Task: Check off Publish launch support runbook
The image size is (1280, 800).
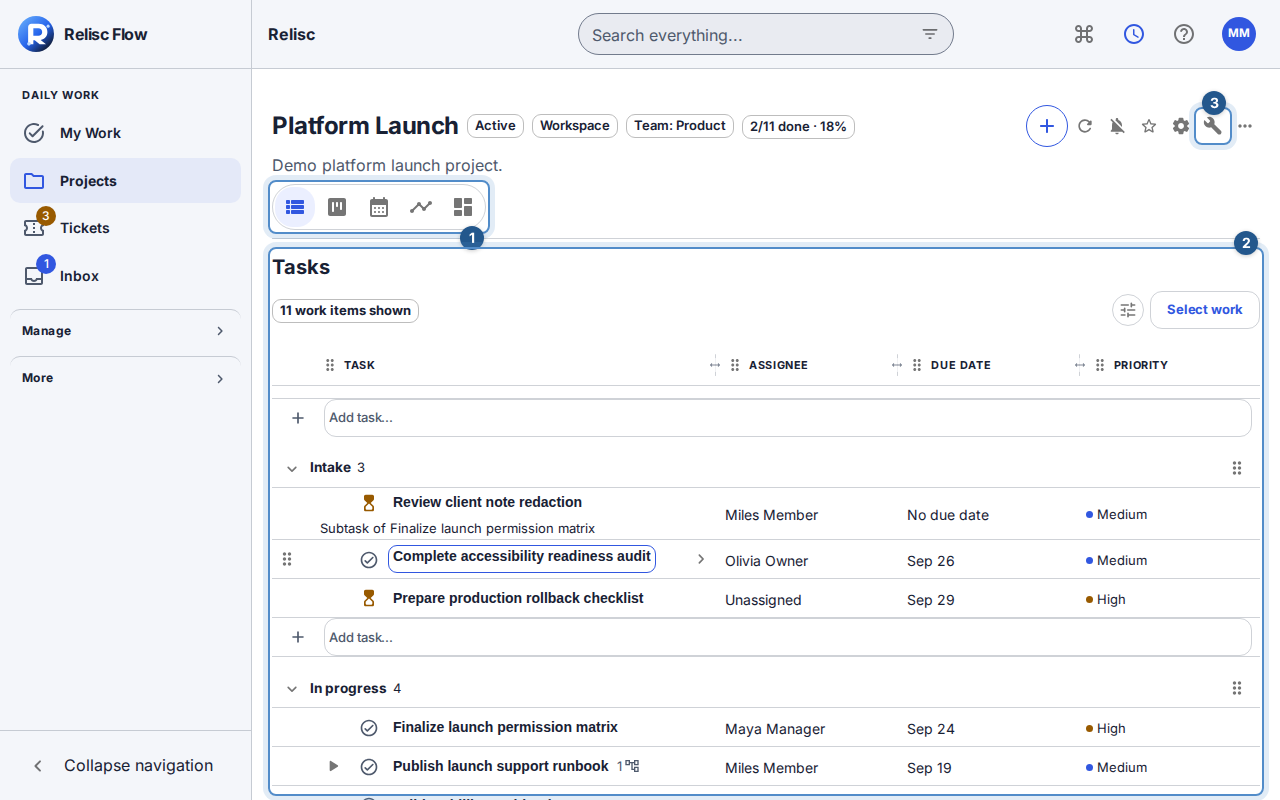Action: pyautogui.click(x=369, y=767)
